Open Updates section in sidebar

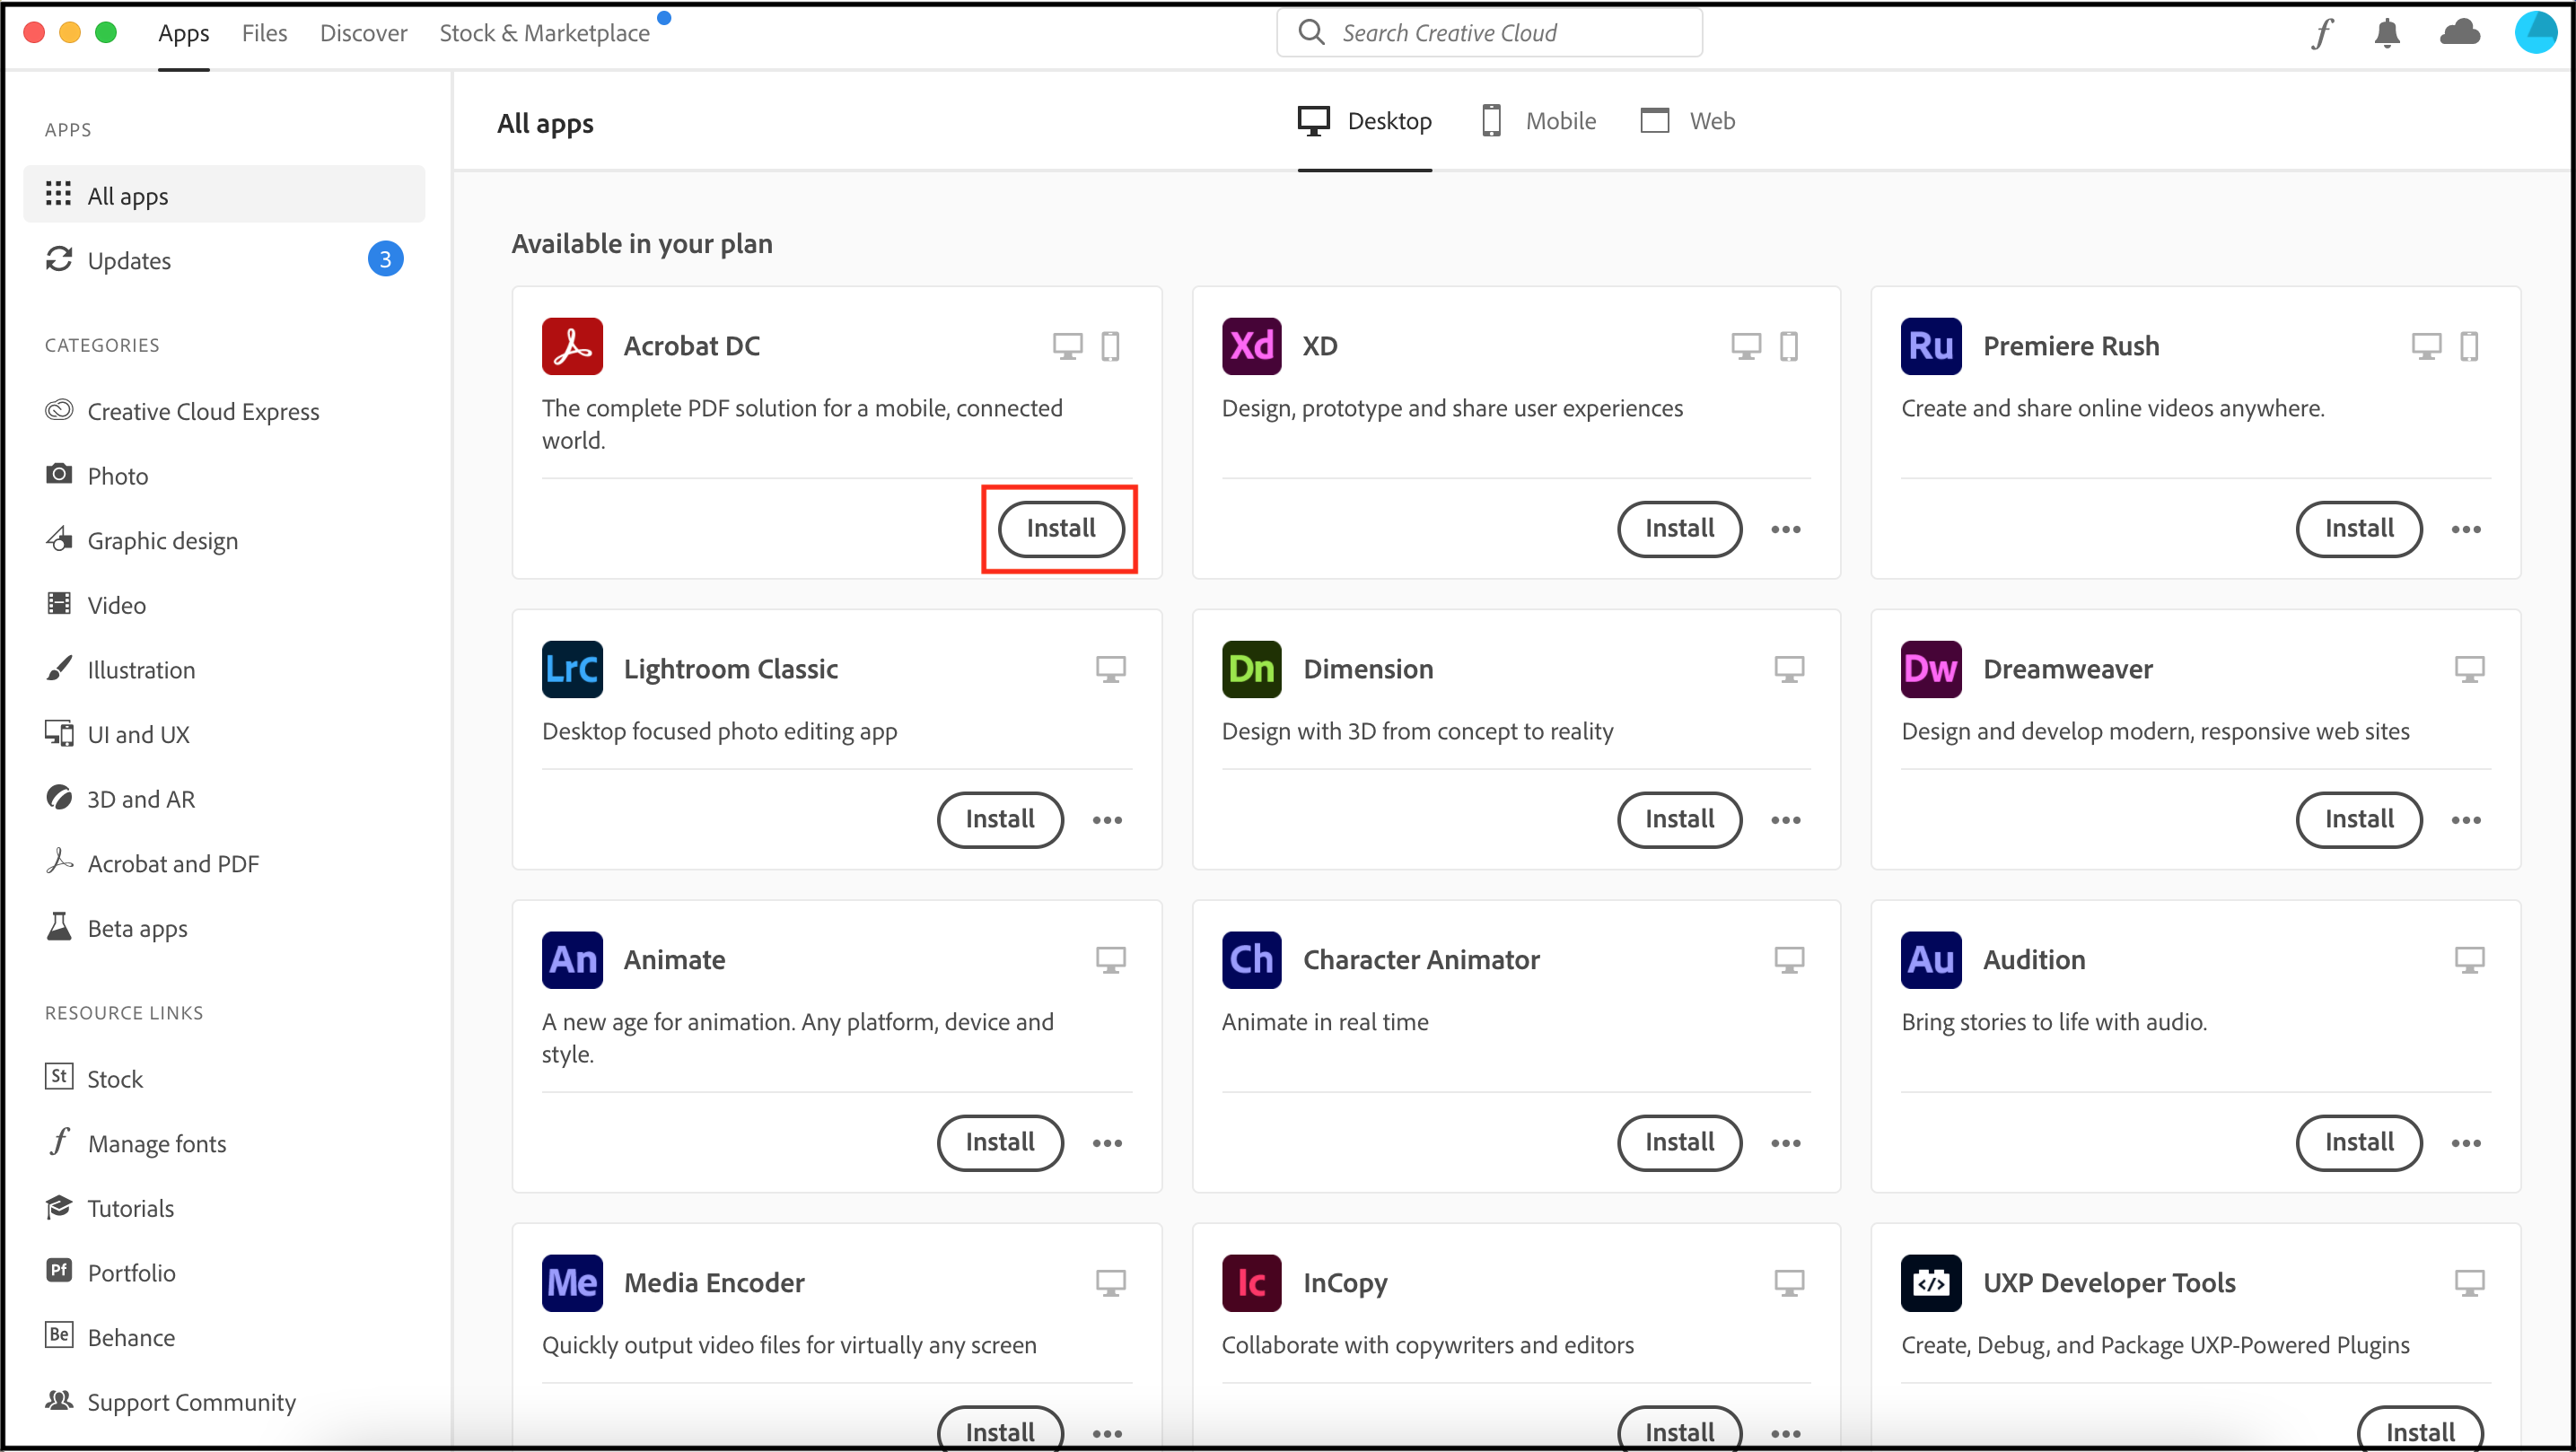pos(127,260)
